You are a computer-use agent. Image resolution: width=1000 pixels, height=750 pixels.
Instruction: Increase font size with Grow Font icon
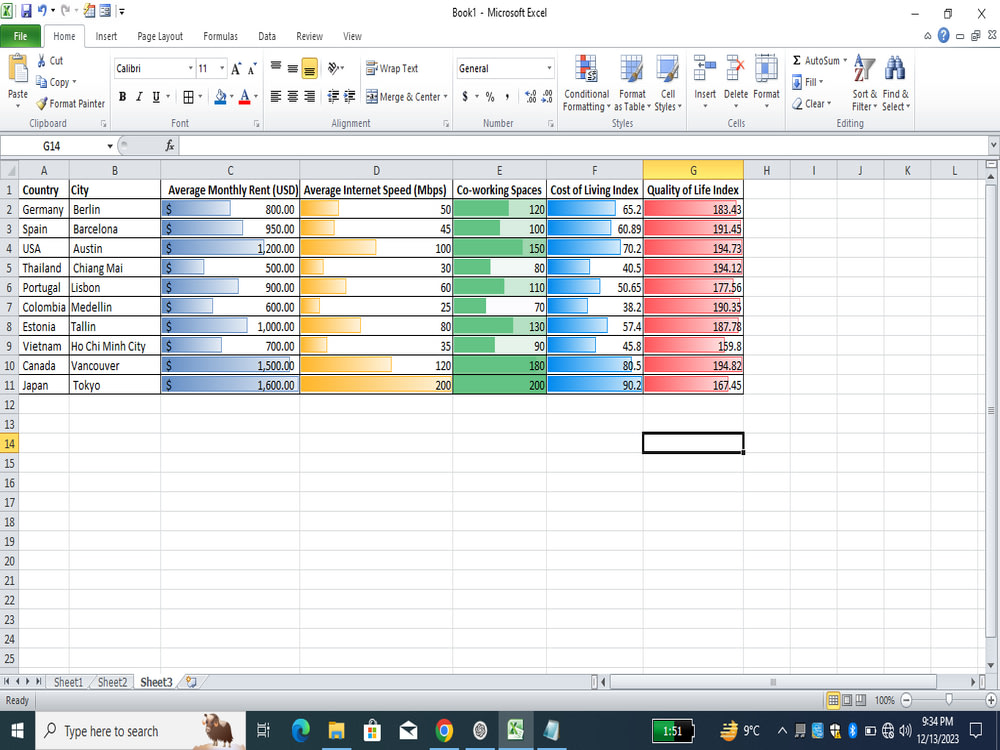click(236, 69)
